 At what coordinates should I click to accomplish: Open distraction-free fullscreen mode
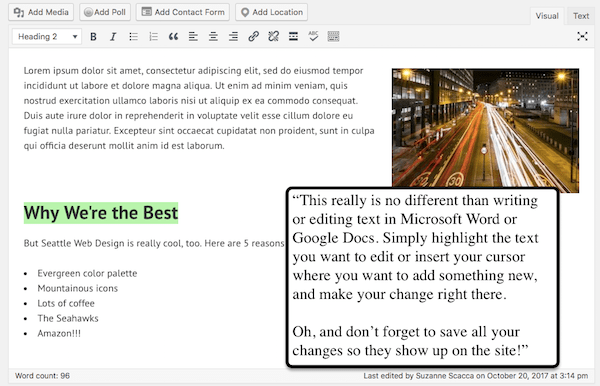tap(582, 37)
